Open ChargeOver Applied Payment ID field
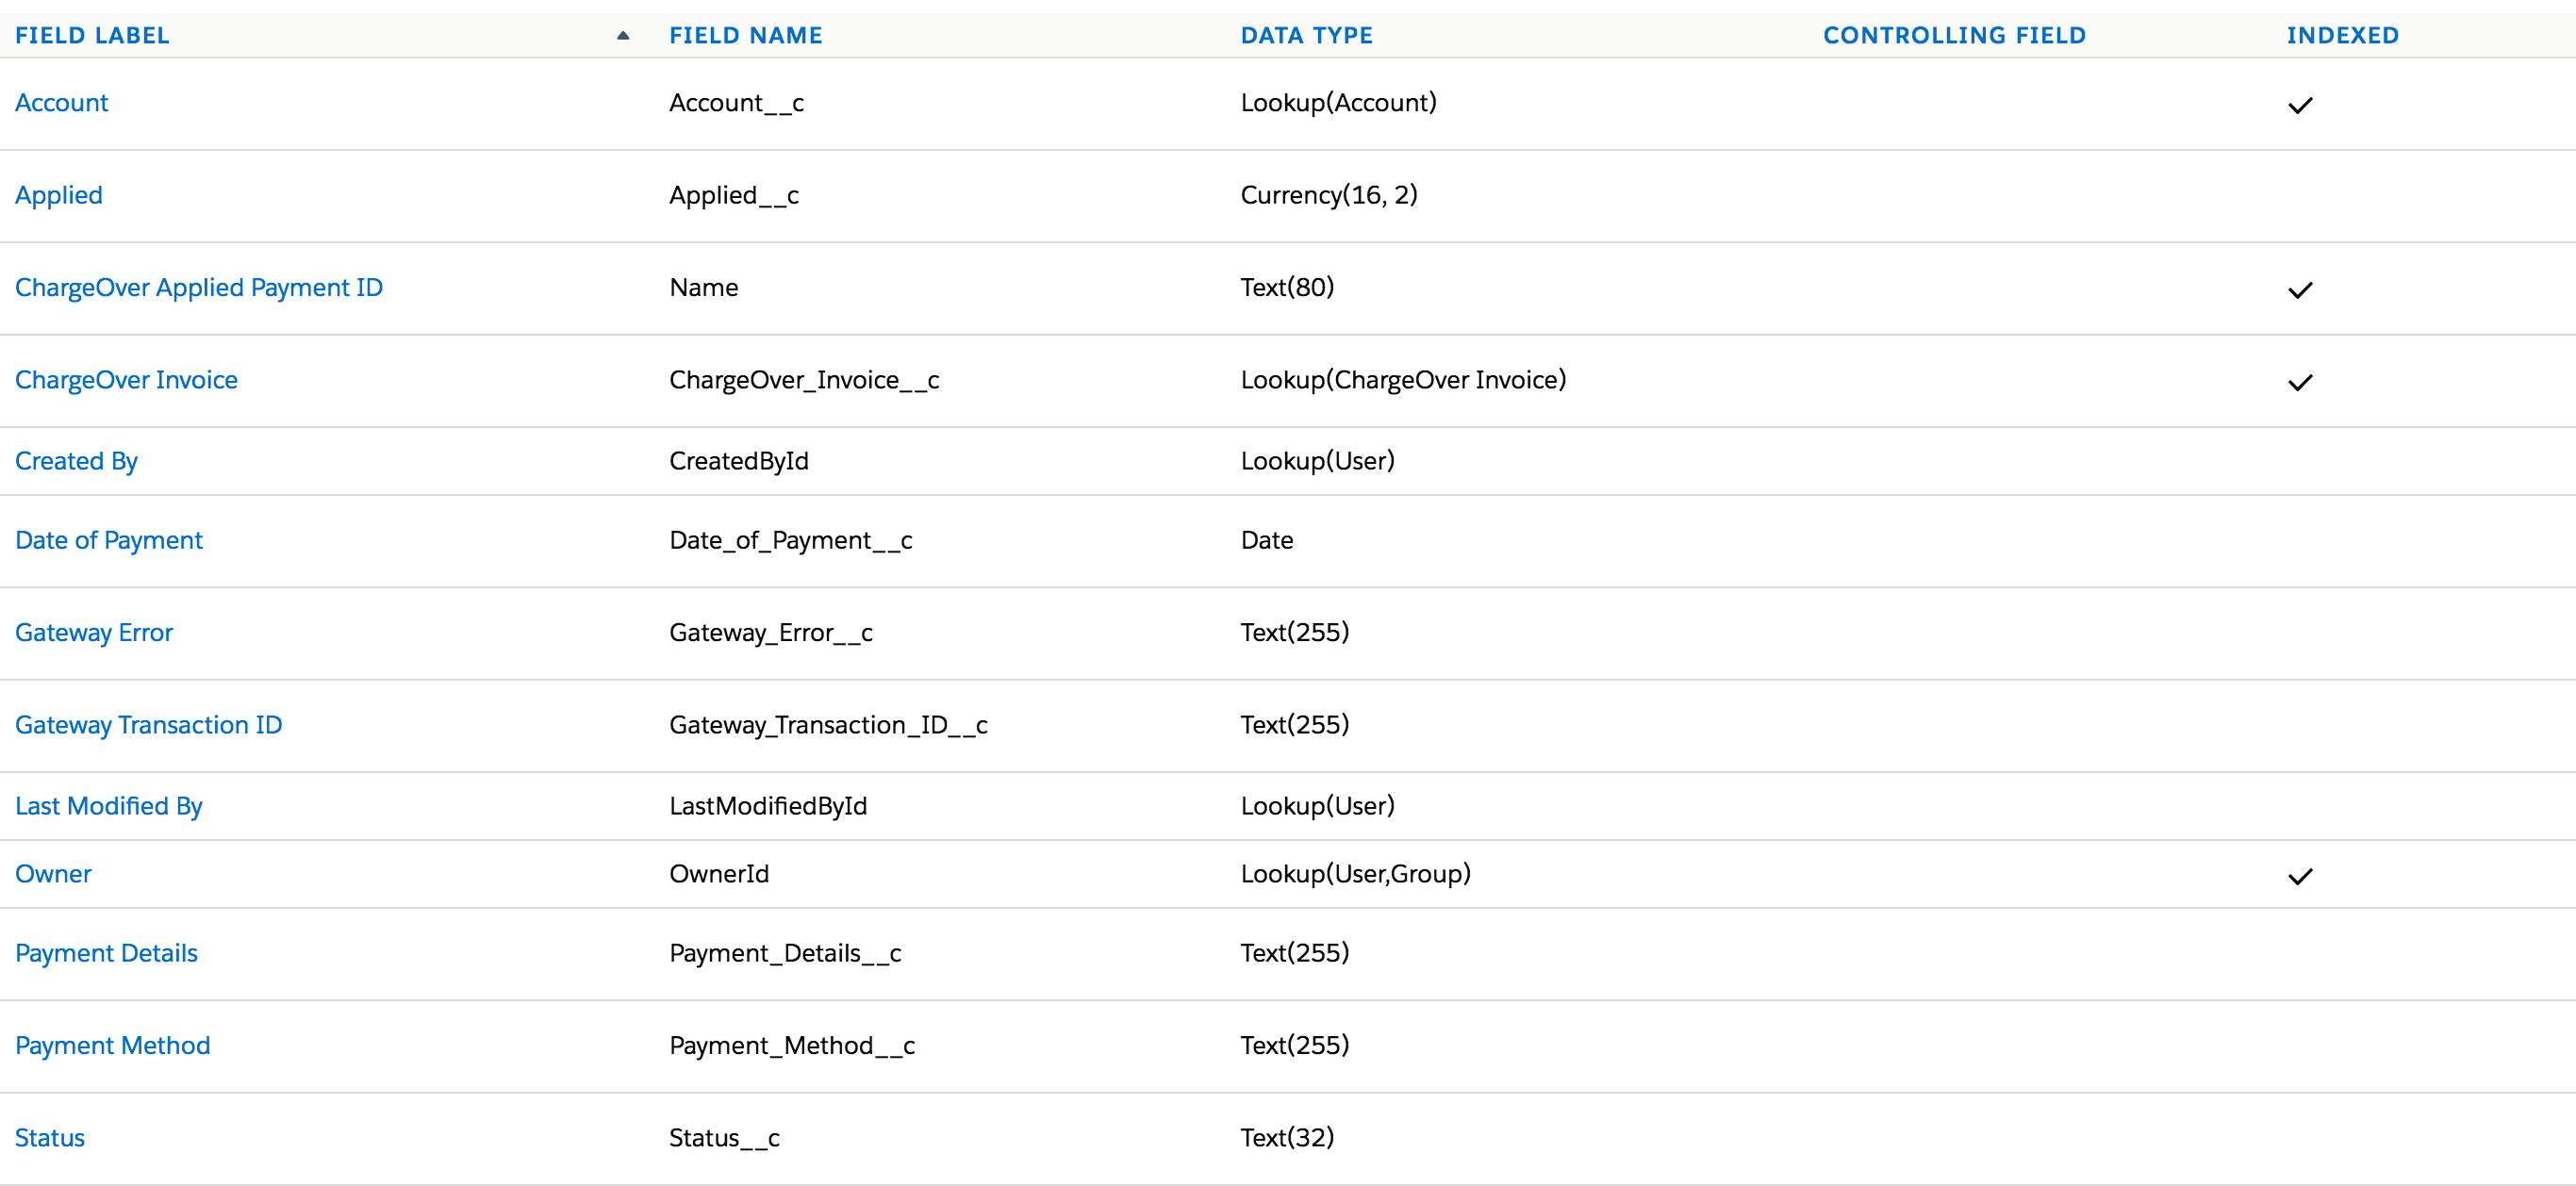2576x1186 pixels. (x=199, y=288)
